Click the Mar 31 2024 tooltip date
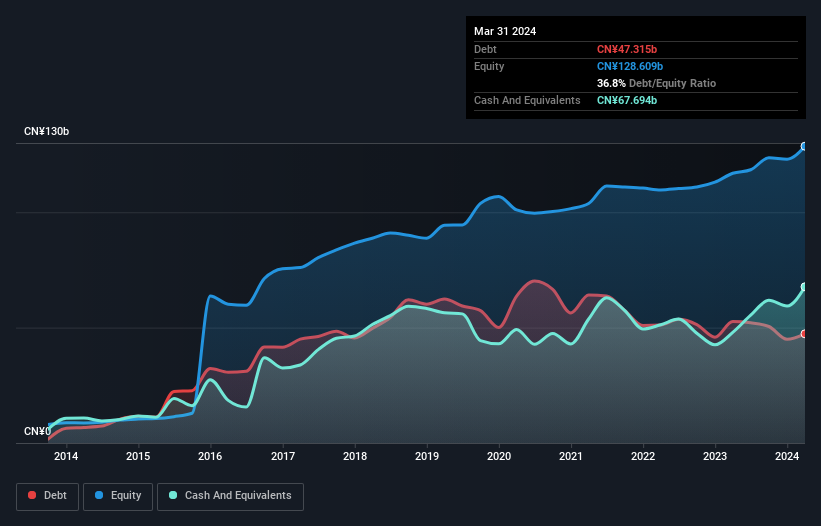This screenshot has height=526, width=821. 505,31
